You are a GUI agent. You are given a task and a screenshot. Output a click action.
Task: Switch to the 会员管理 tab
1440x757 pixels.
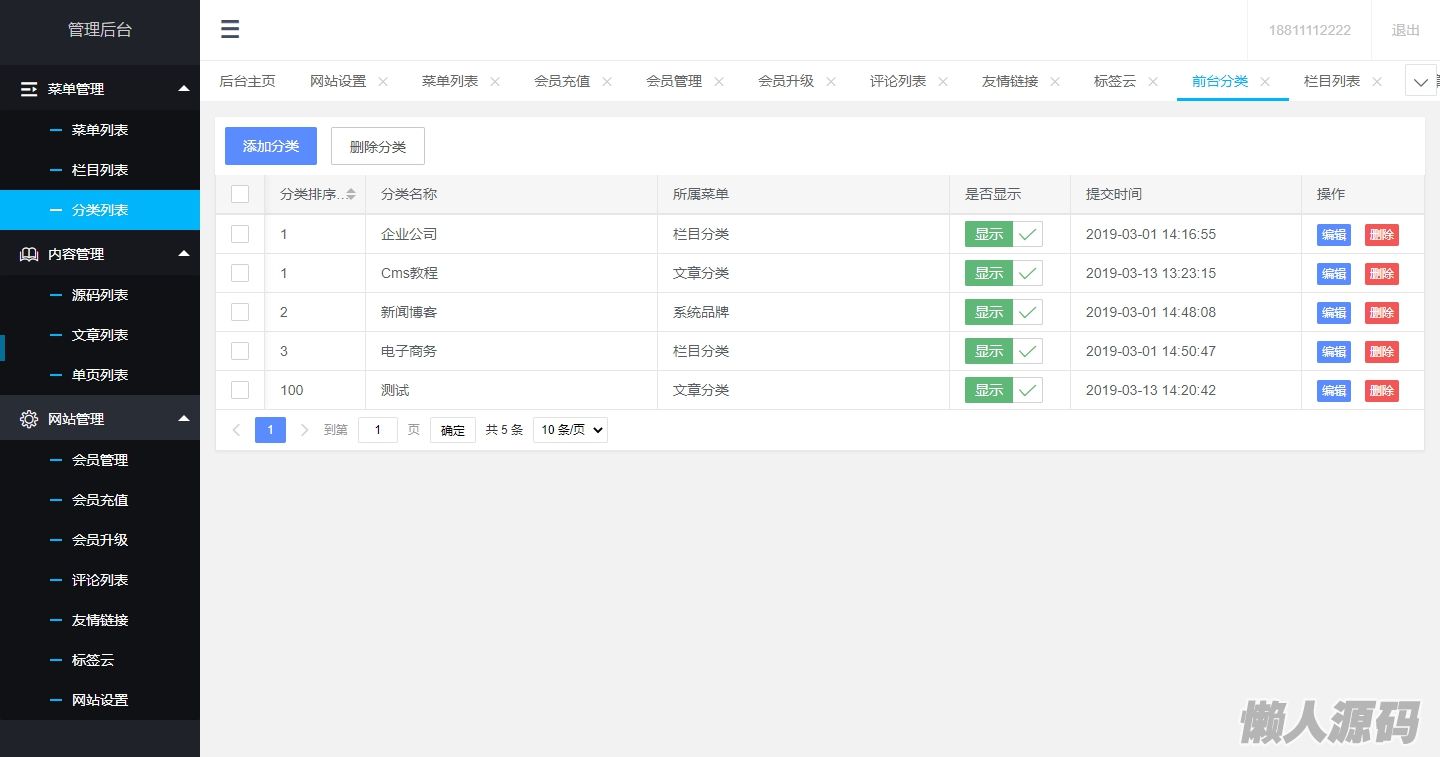coord(674,81)
